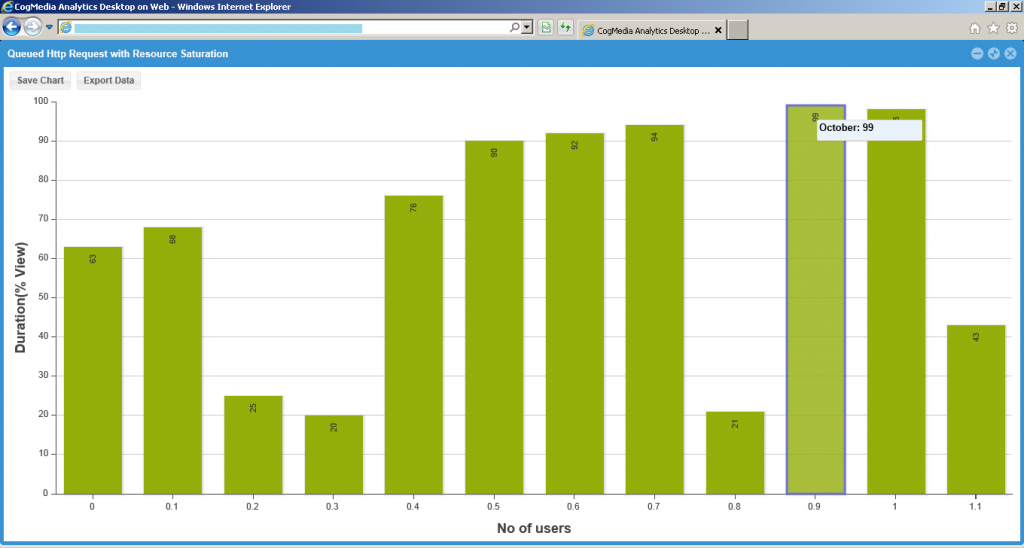Click the Compatibility View icon

(546, 28)
